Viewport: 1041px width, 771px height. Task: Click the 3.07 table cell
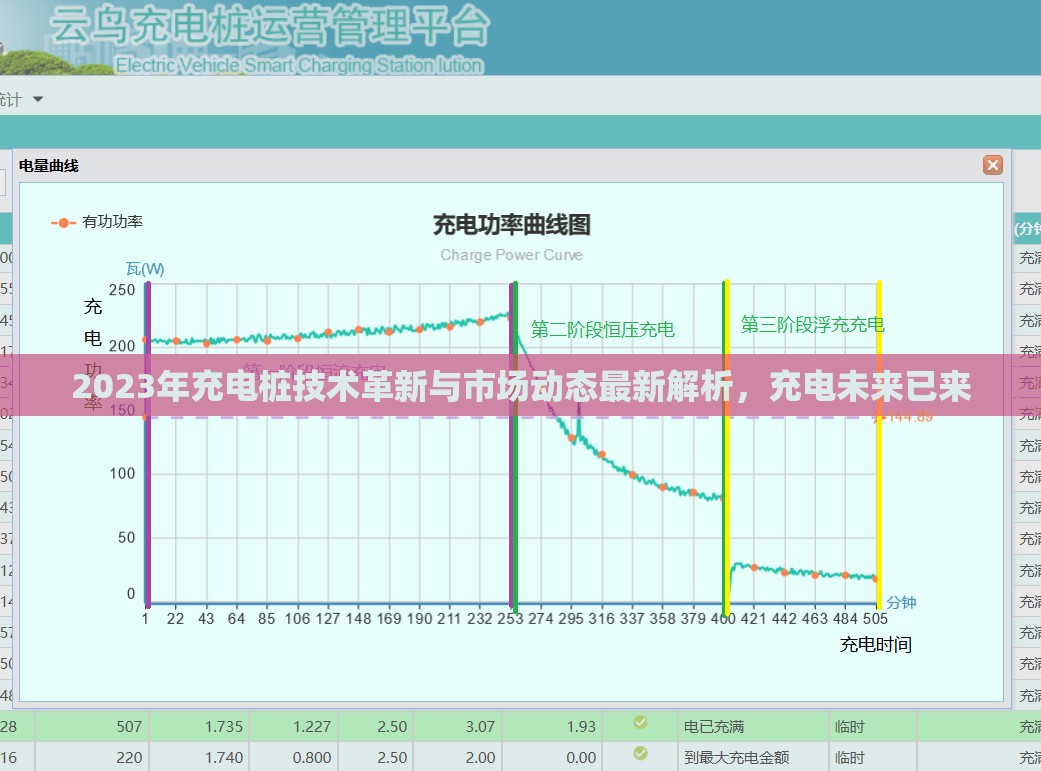pyautogui.click(x=480, y=727)
